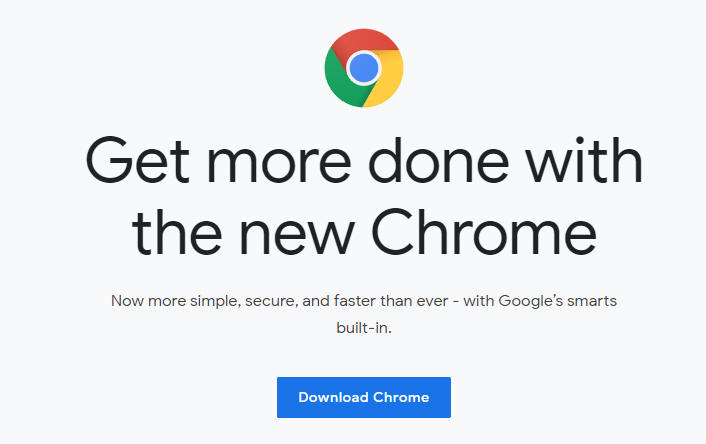This screenshot has height=444, width=706.
Task: Click the word "Now" in the subtitle
Action: pyautogui.click(x=127, y=301)
